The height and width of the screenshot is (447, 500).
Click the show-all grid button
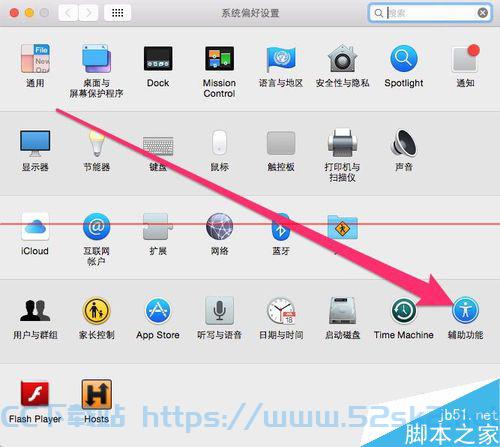coord(117,13)
